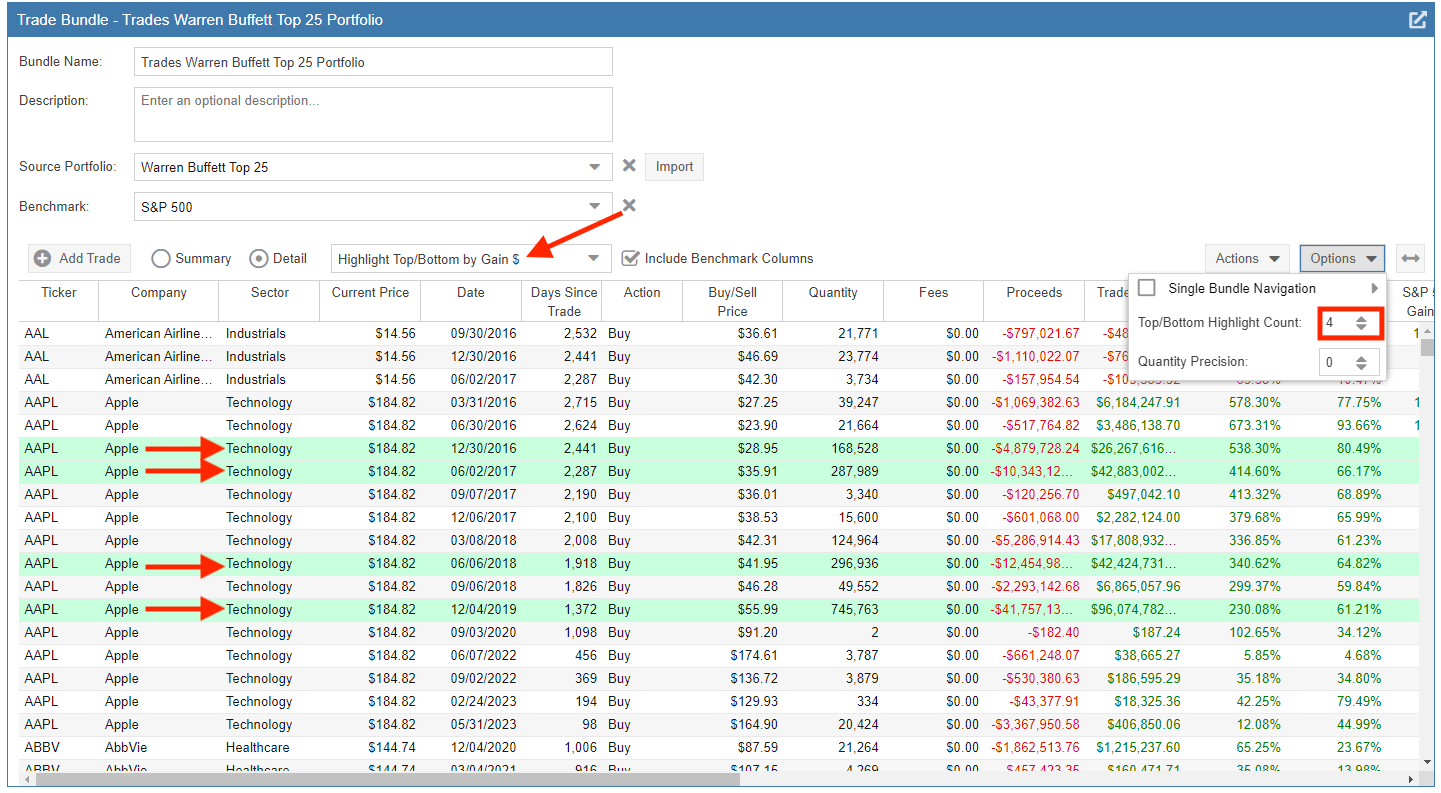Clear the Benchmark selection X icon
Screen dimensions: 1441x793
629,206
